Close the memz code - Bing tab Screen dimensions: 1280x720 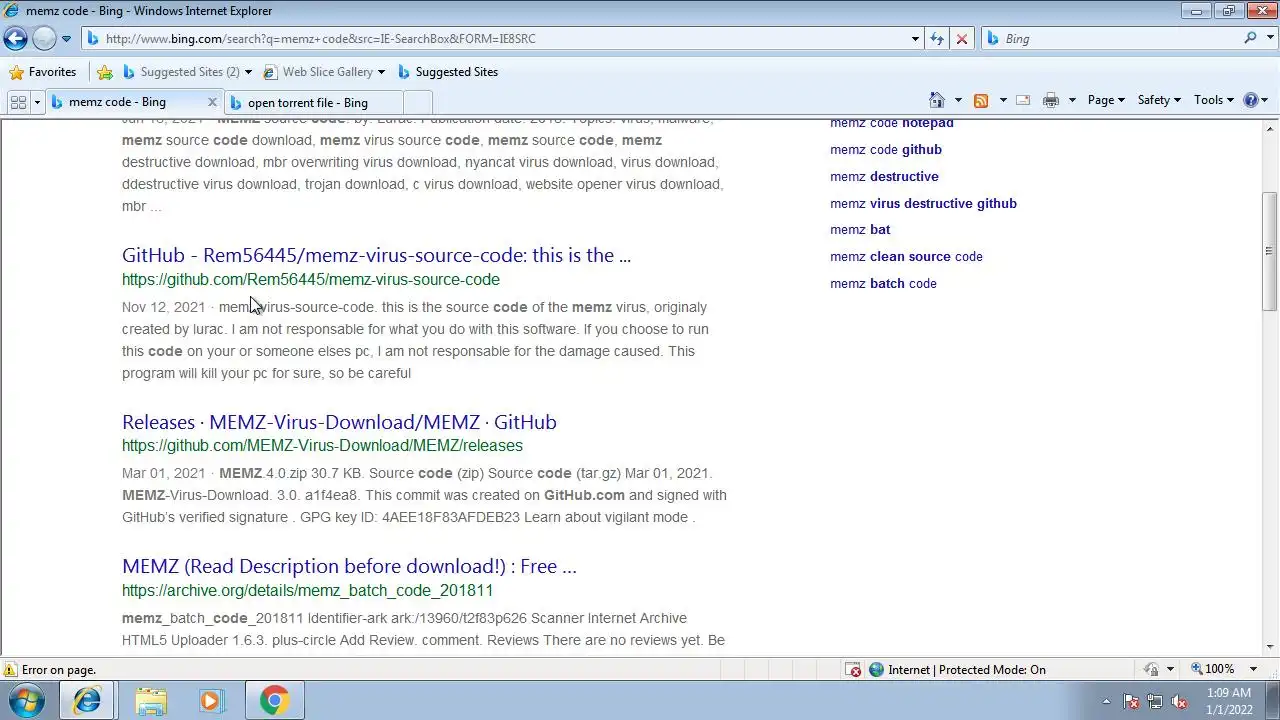[x=212, y=102]
